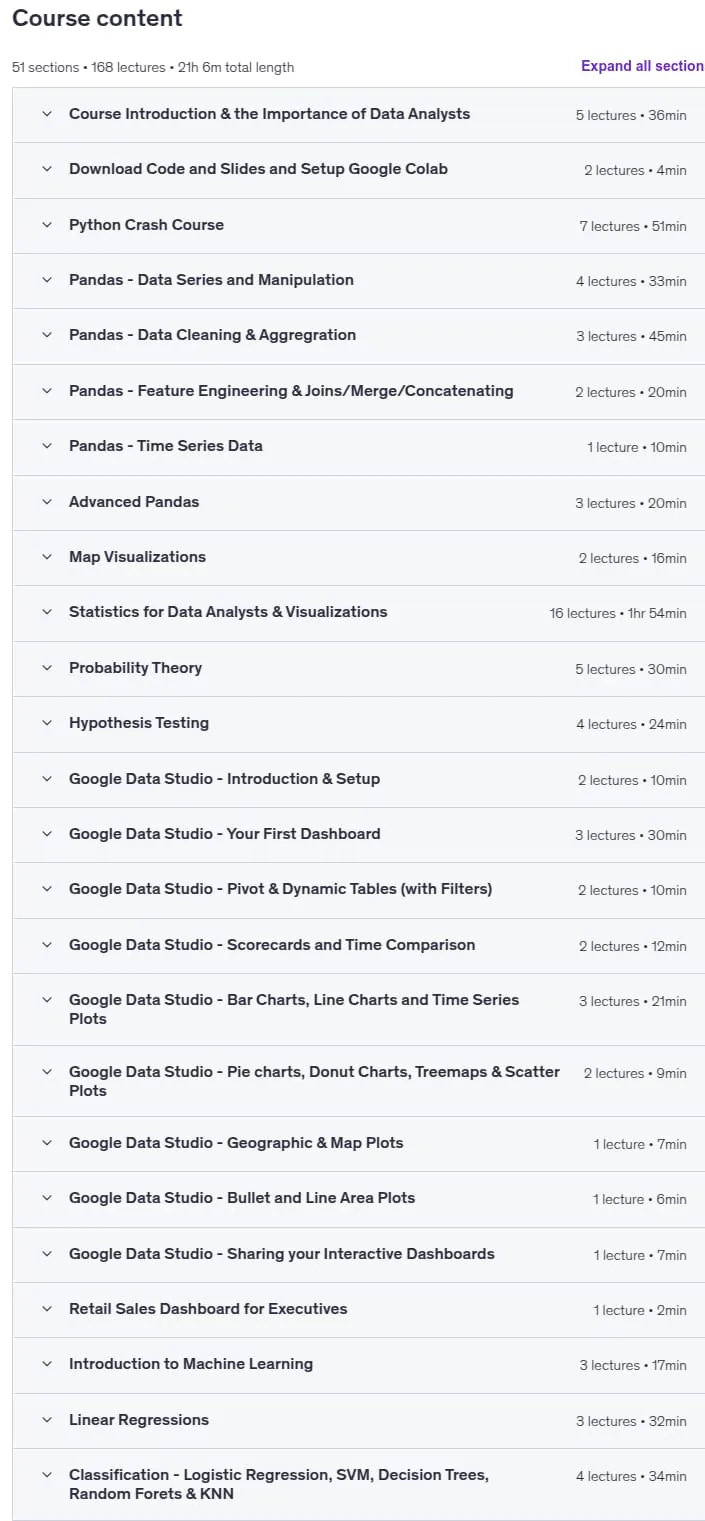The image size is (705, 1521).
Task: Expand all sections of the course
Action: tap(642, 66)
